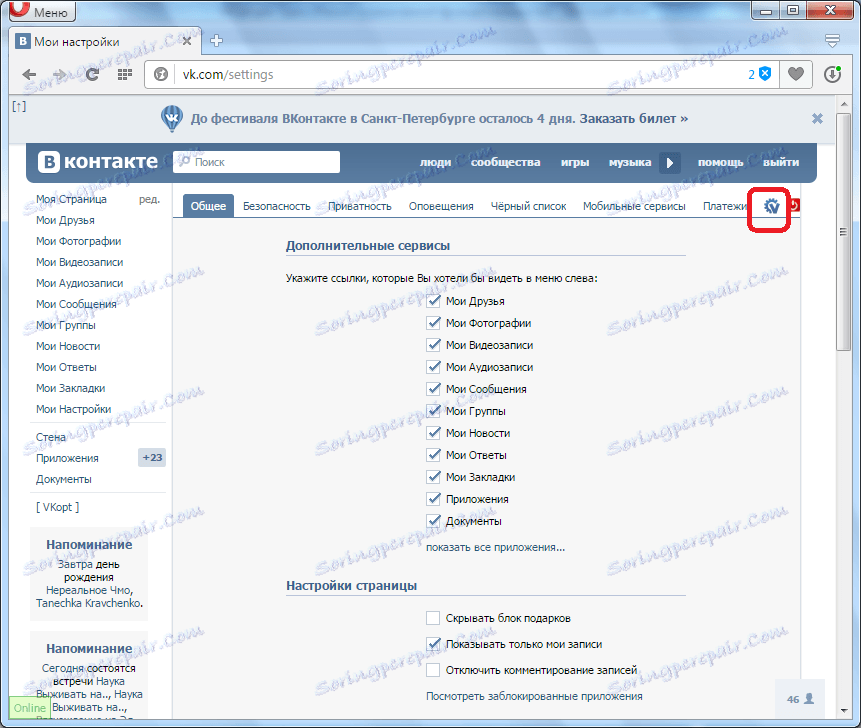Open 'Заказать билет »' banner link
Screen dimensions: 861x728
pos(634,119)
